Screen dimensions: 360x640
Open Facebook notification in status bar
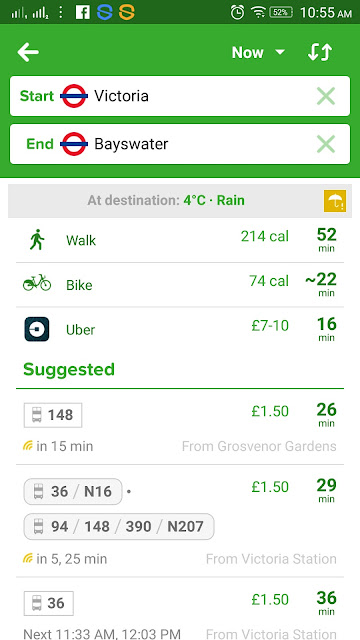pos(83,13)
